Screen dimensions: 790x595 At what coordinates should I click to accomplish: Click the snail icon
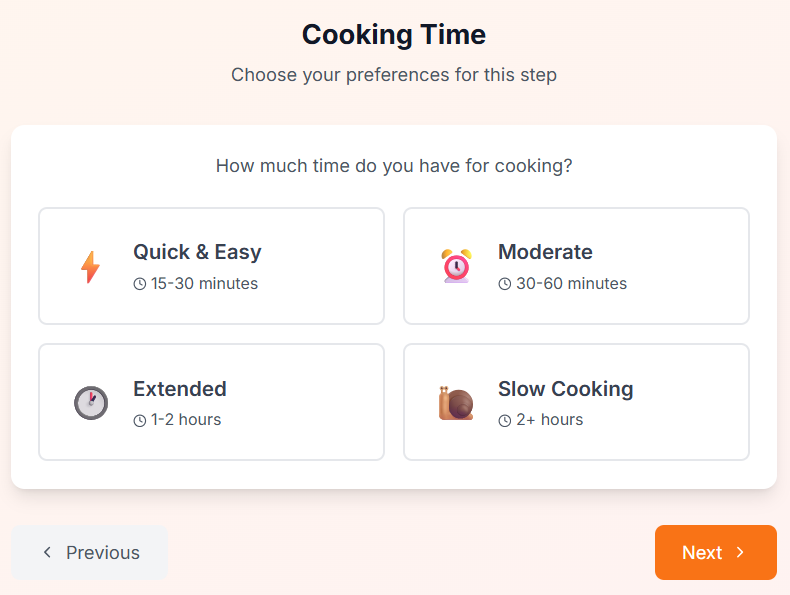(x=455, y=403)
